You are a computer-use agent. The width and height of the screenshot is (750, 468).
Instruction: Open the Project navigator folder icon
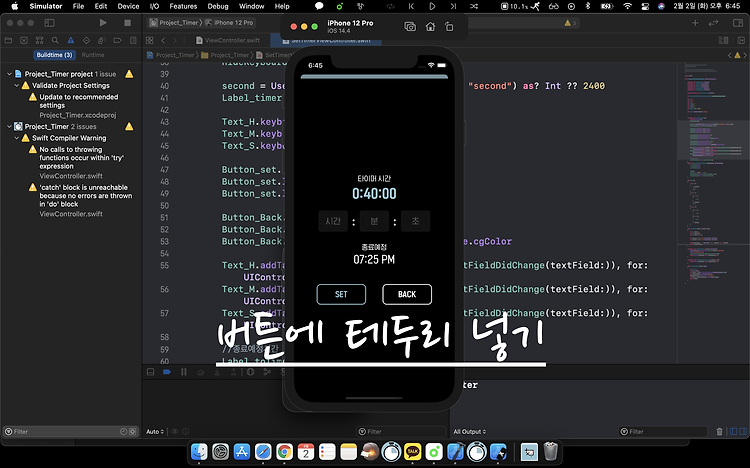tap(9, 41)
